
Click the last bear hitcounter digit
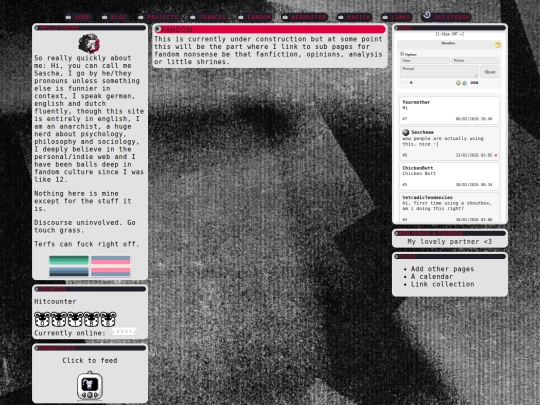(108, 319)
